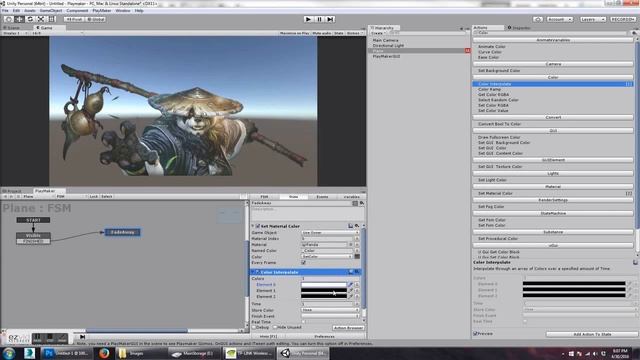Click the red PlayMaker icon beside Plane

tap(467, 51)
